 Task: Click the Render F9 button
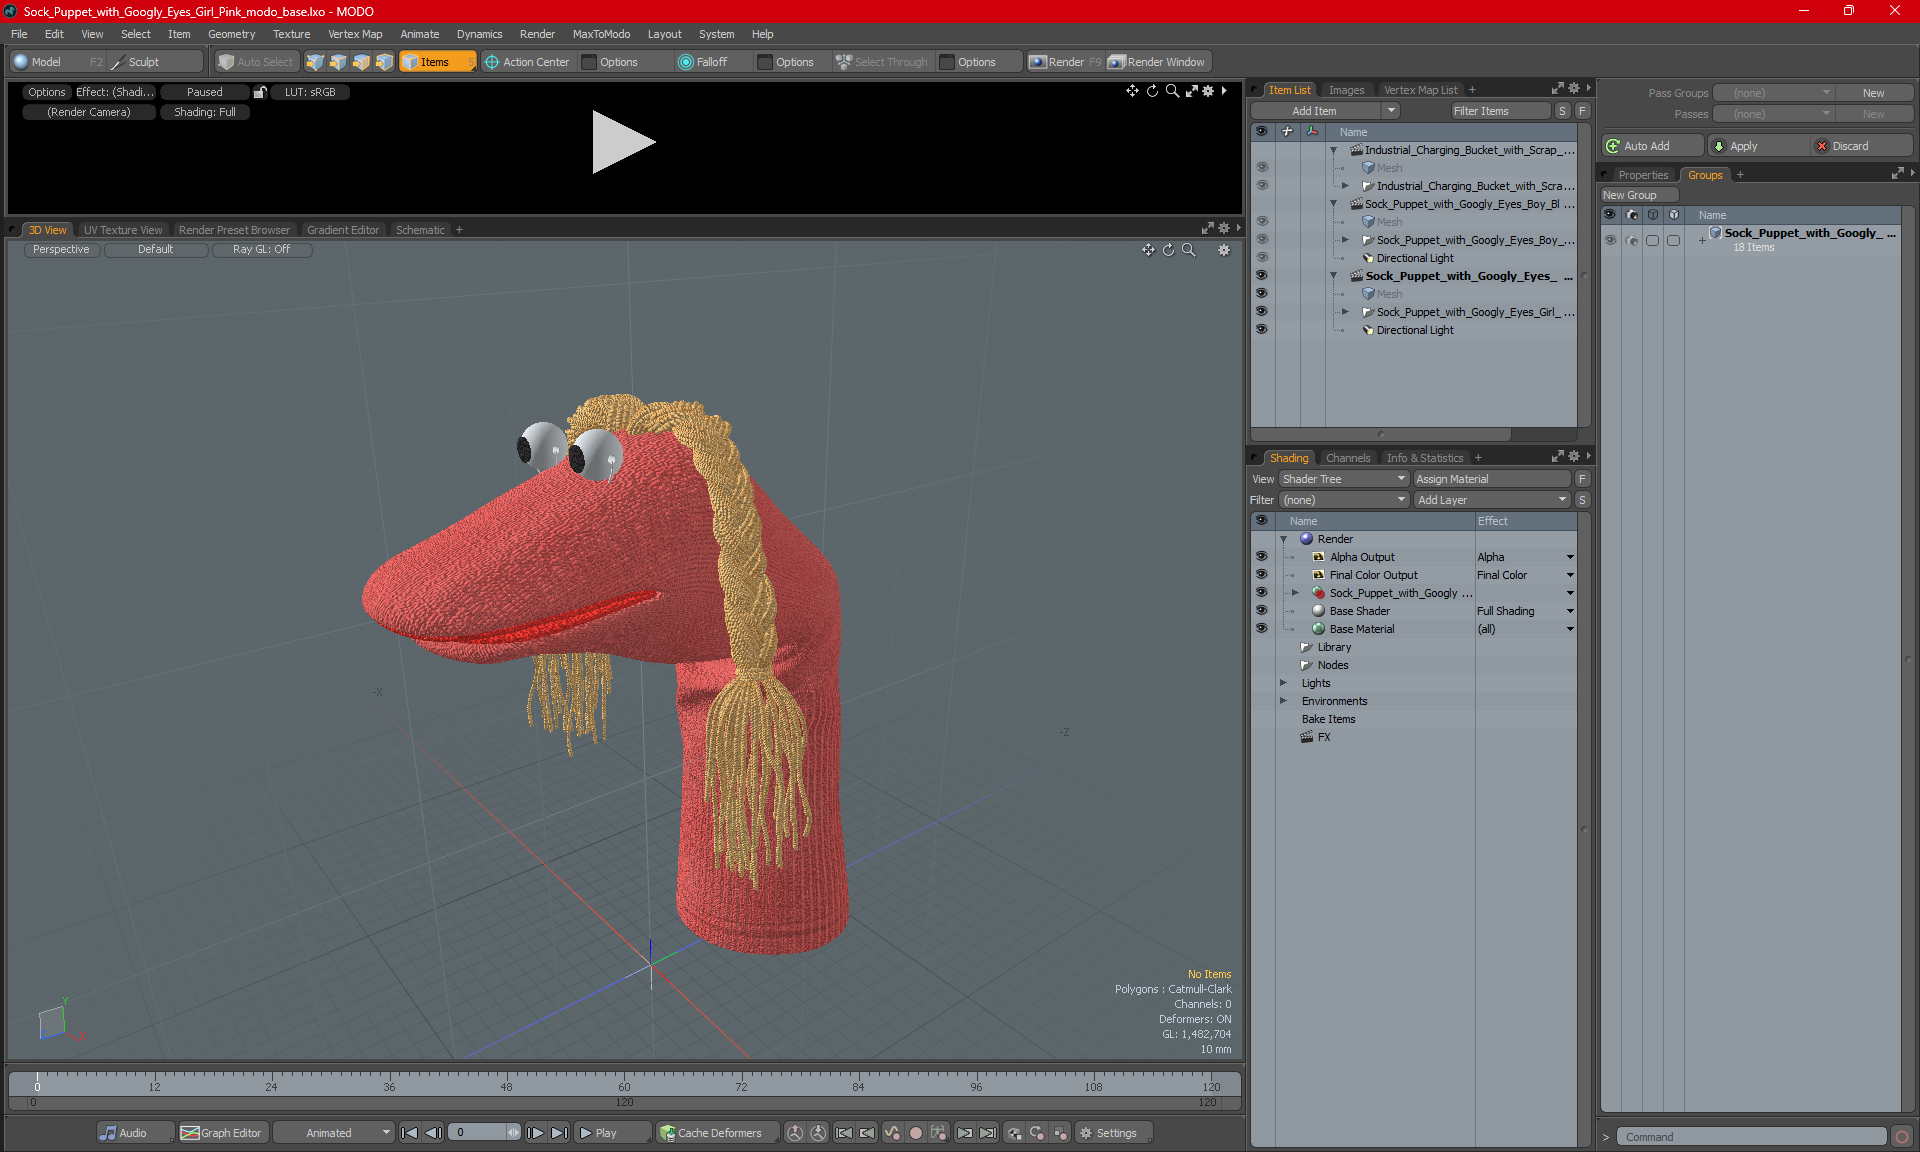click(1066, 62)
